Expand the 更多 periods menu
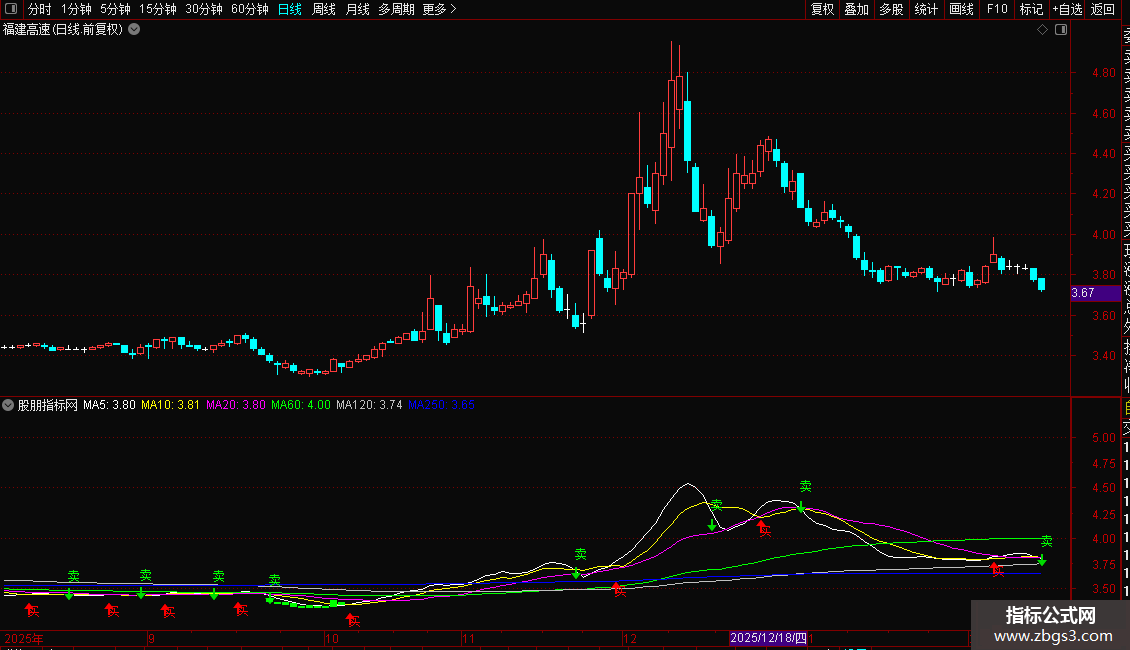This screenshot has height=650, width=1130. (x=440, y=9)
